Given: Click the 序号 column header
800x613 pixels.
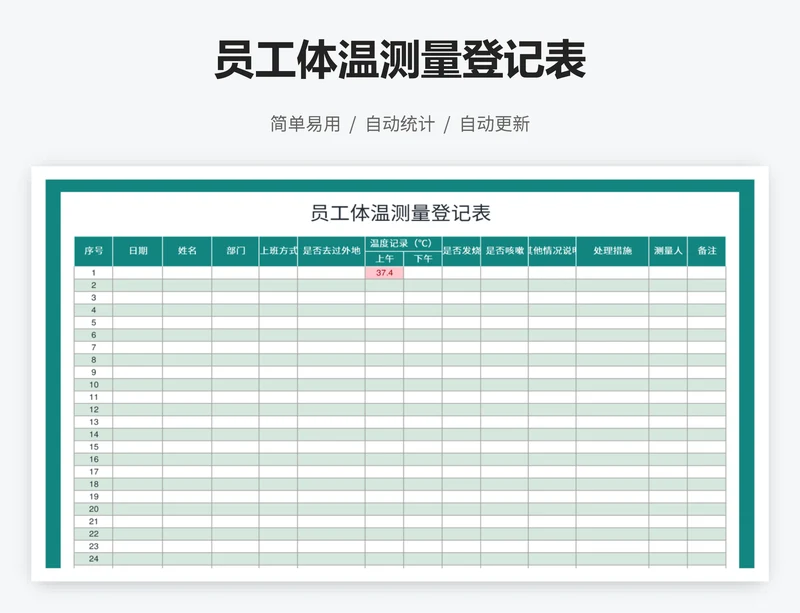Looking at the screenshot, I should 93,251.
